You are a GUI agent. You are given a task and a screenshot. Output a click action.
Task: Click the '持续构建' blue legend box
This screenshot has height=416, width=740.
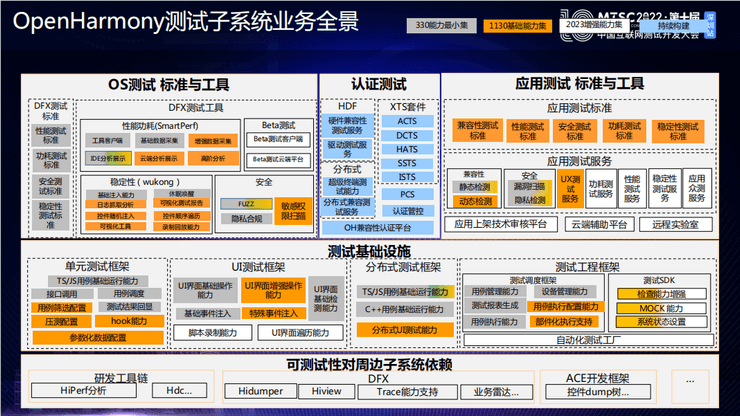673,26
